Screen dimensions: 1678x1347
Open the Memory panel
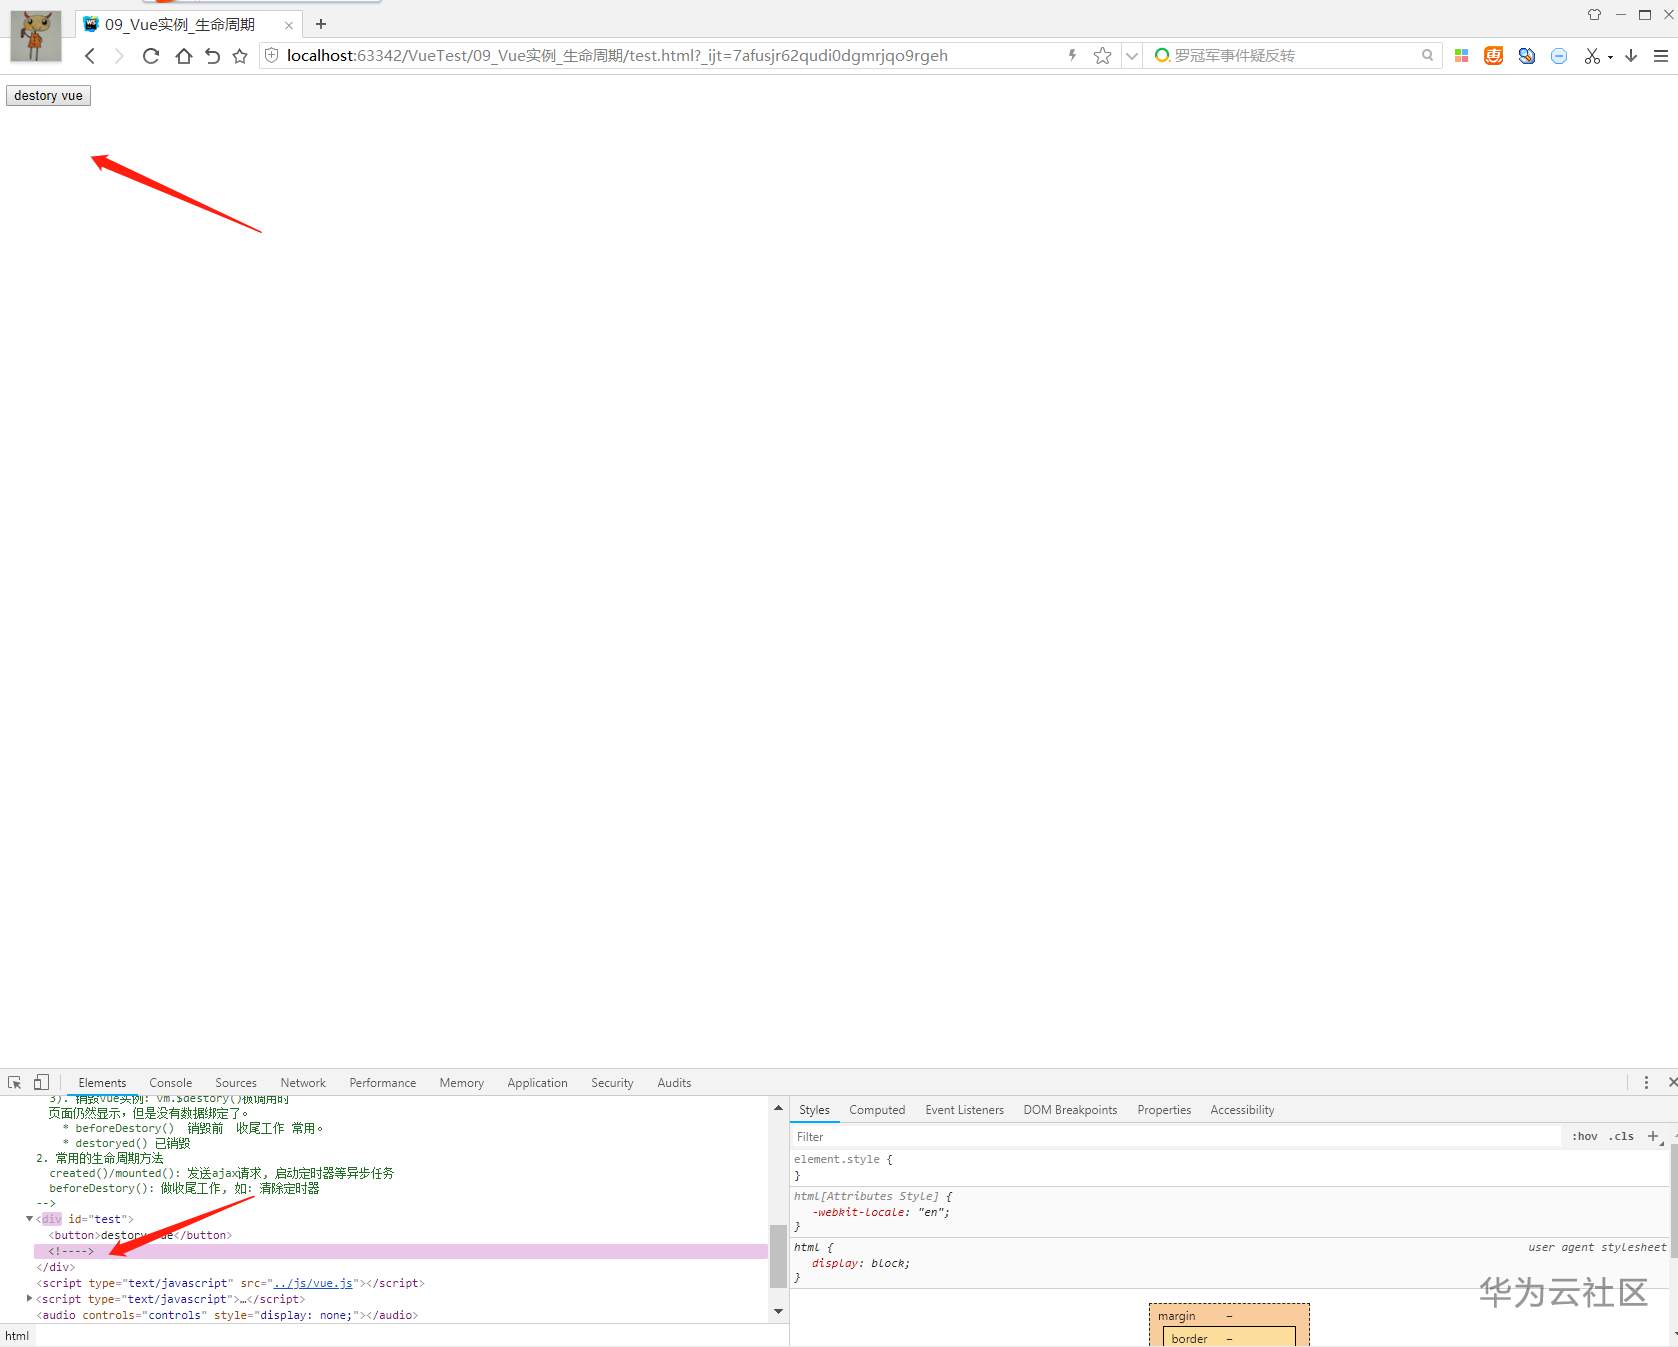462,1083
